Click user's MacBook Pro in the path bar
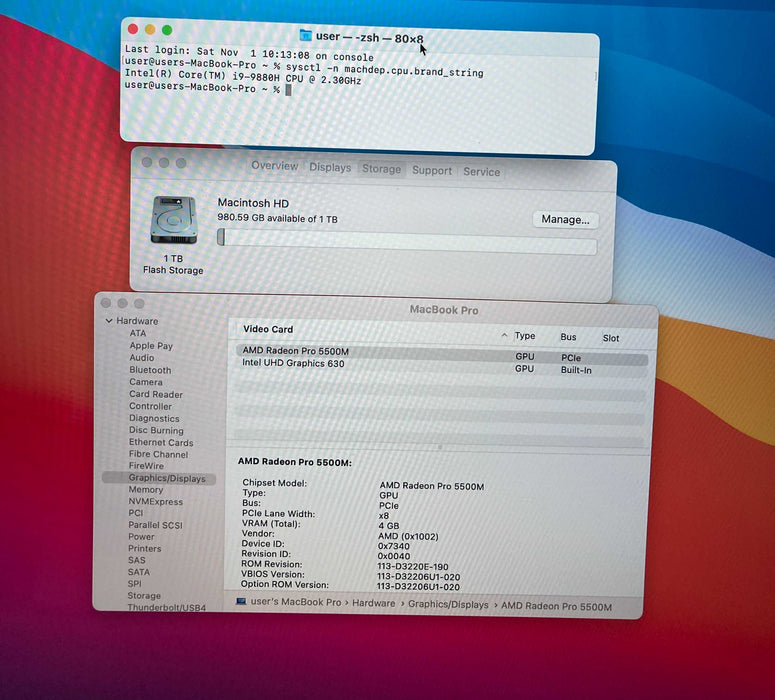 pyautogui.click(x=296, y=602)
